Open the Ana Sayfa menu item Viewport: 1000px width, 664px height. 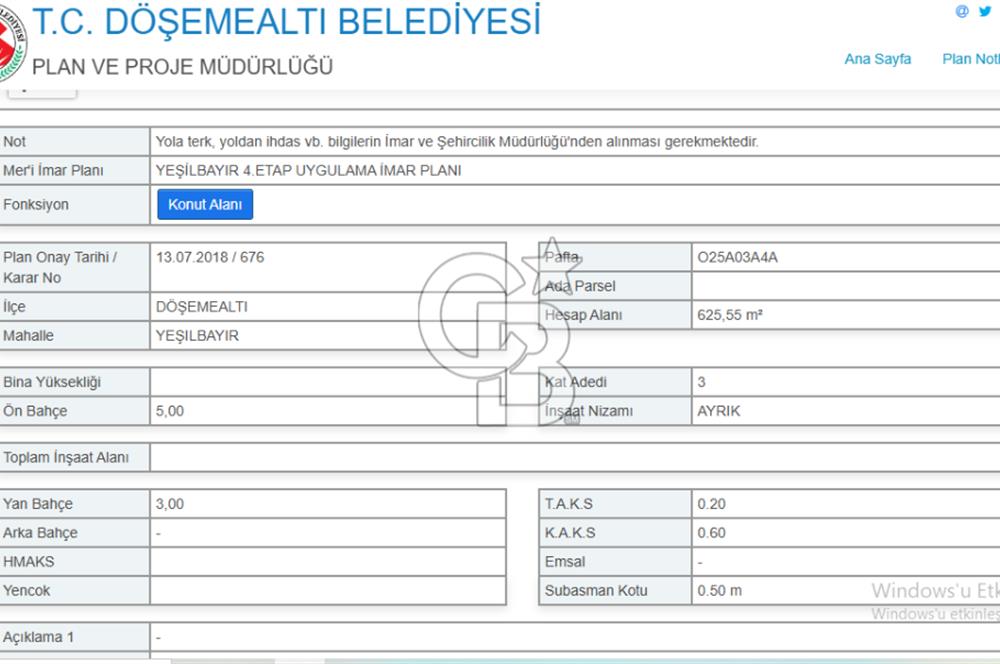click(x=877, y=60)
